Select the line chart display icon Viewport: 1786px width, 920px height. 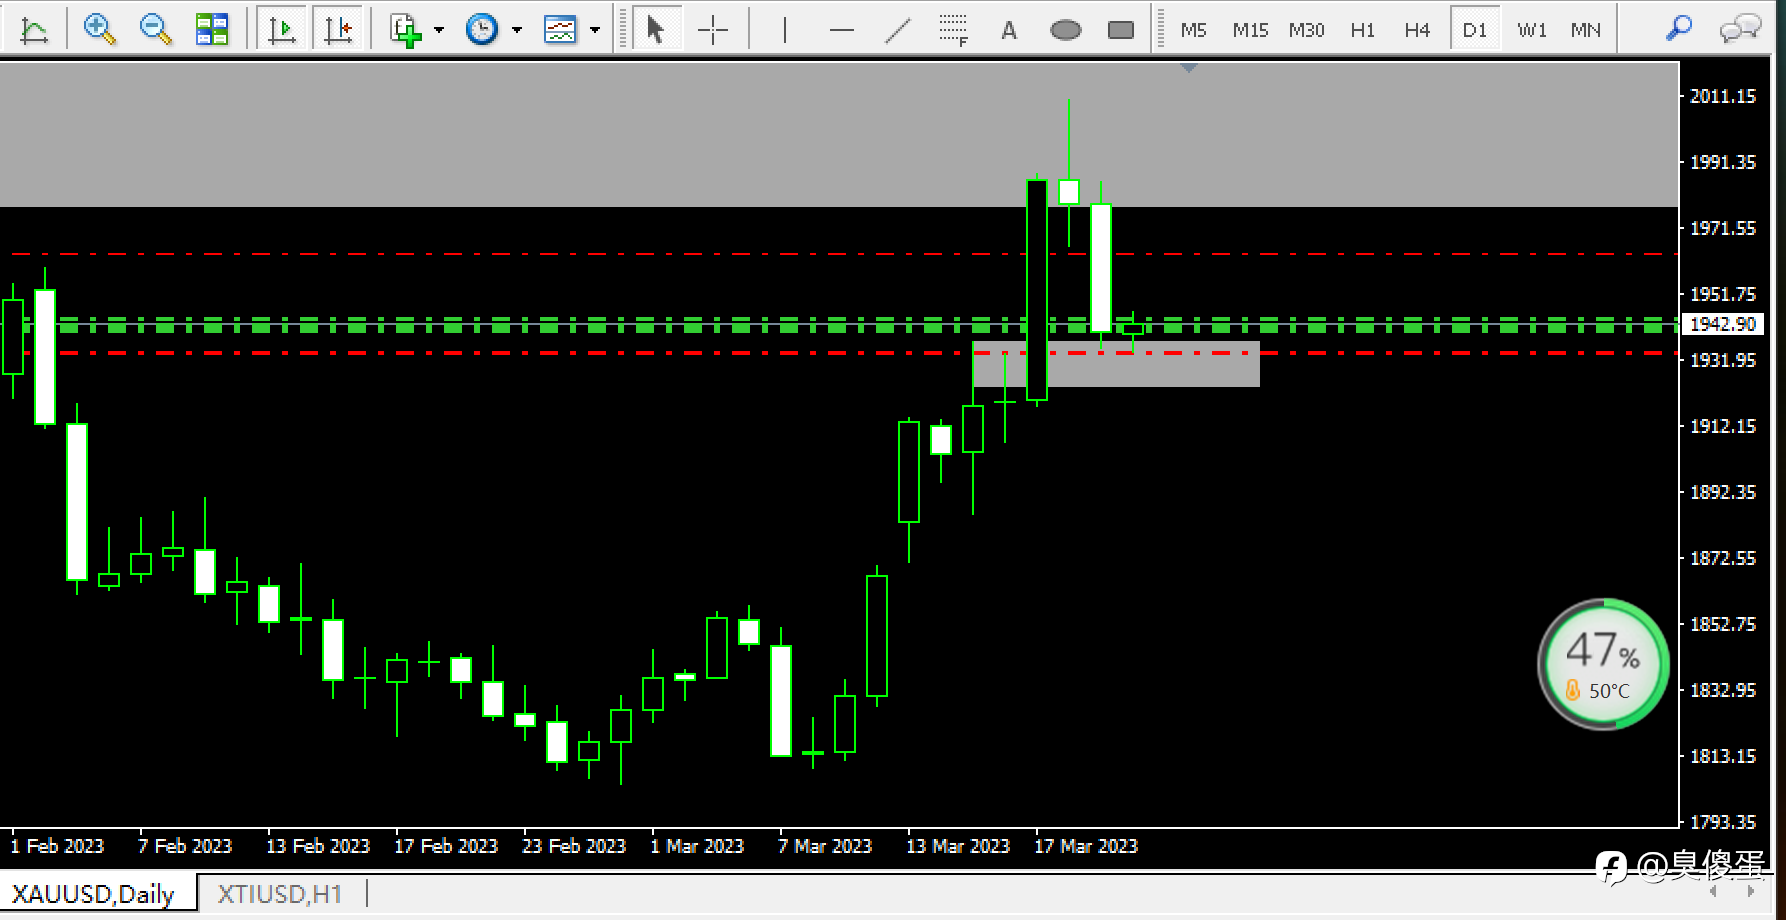34,30
